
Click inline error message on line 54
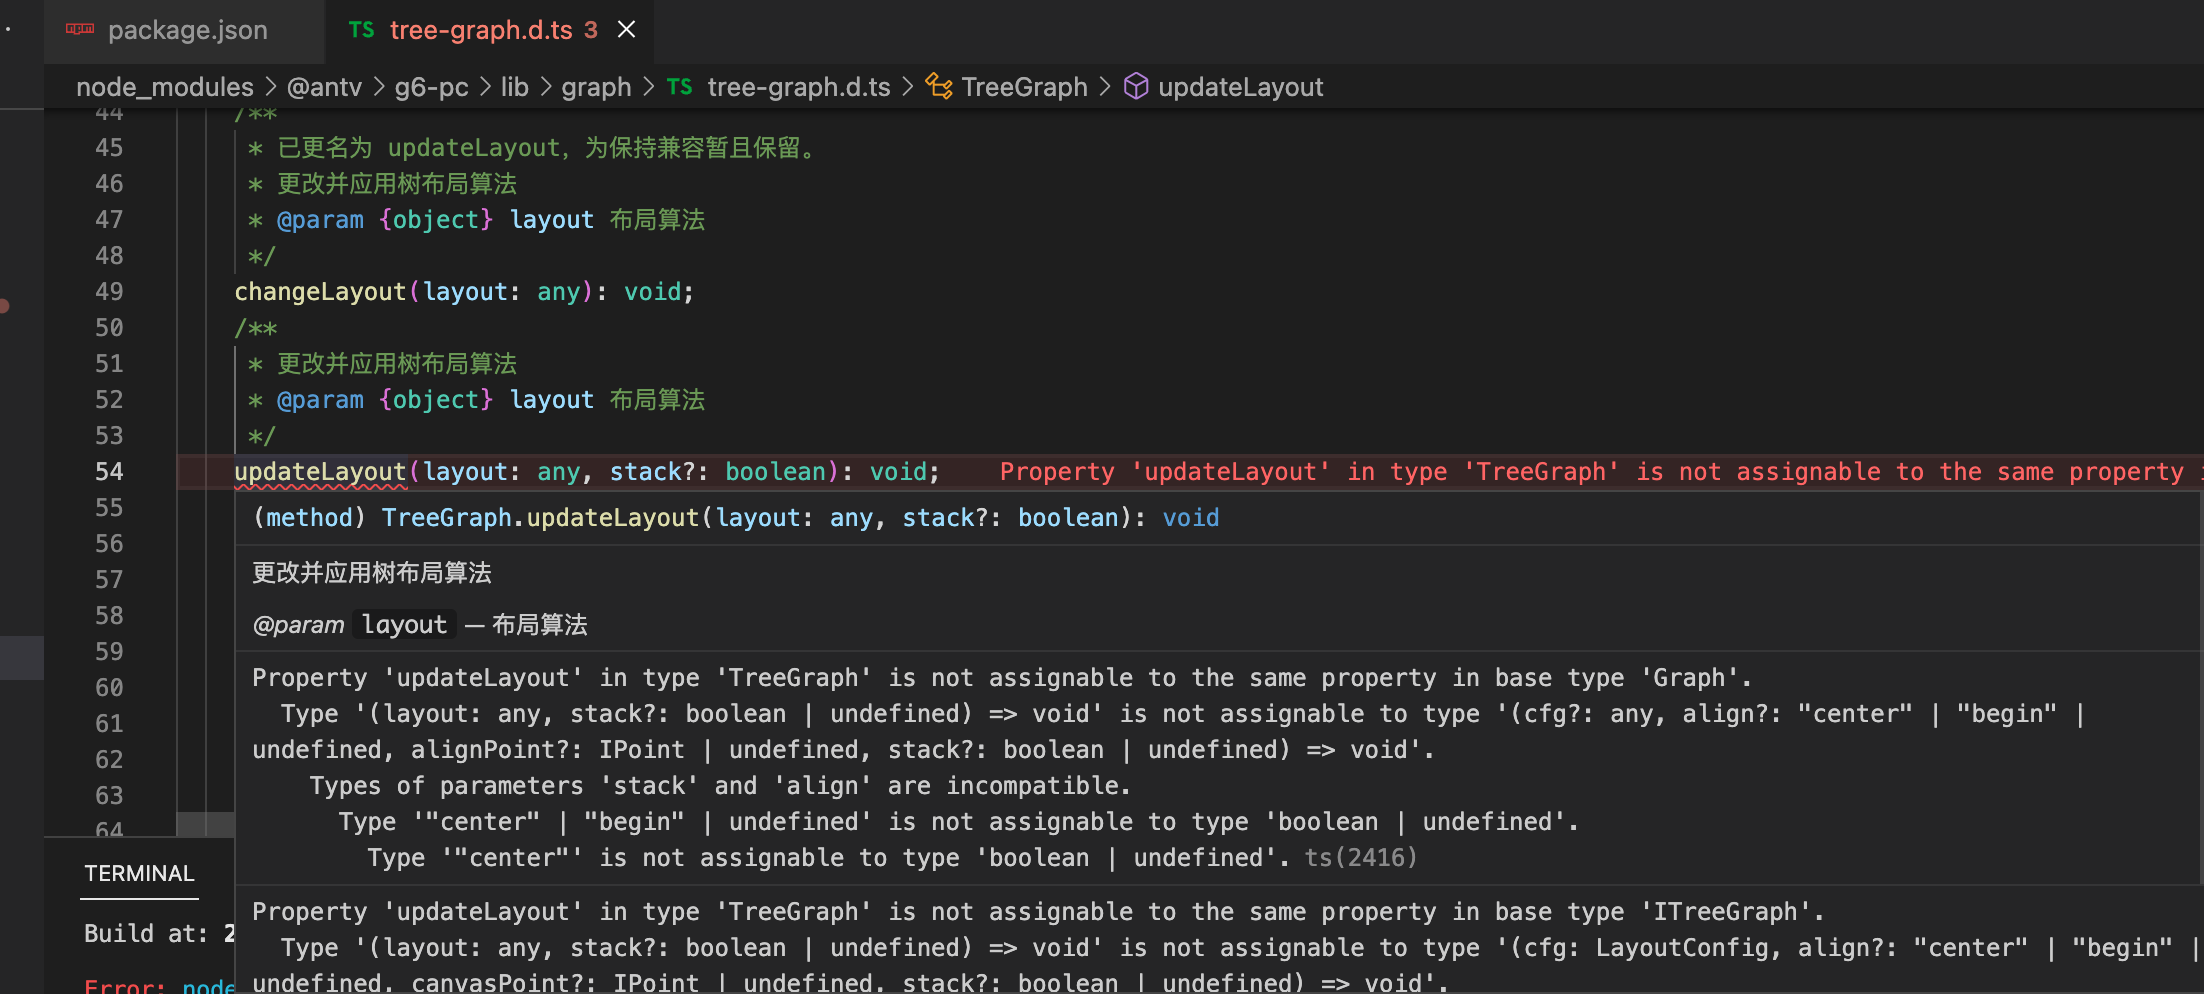coord(1600,472)
